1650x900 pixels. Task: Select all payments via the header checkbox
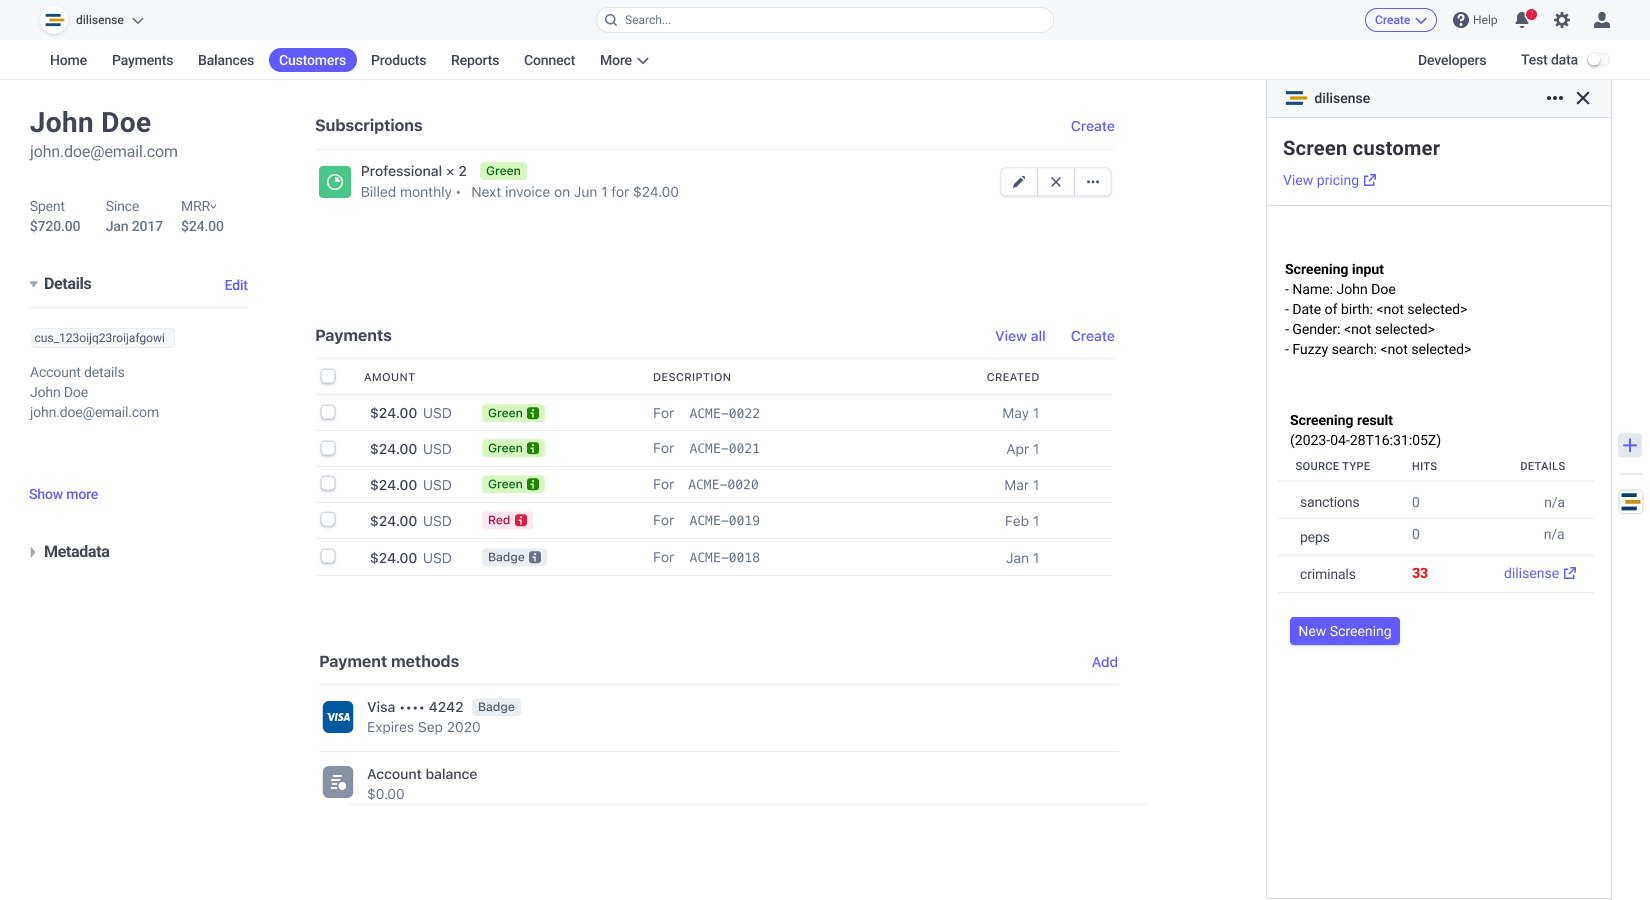(328, 376)
